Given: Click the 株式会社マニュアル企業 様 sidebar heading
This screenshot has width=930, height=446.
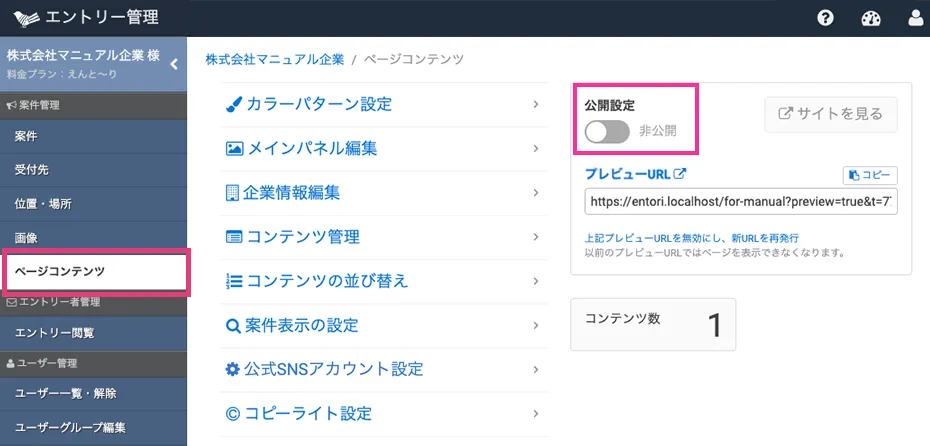Looking at the screenshot, I should (83, 56).
